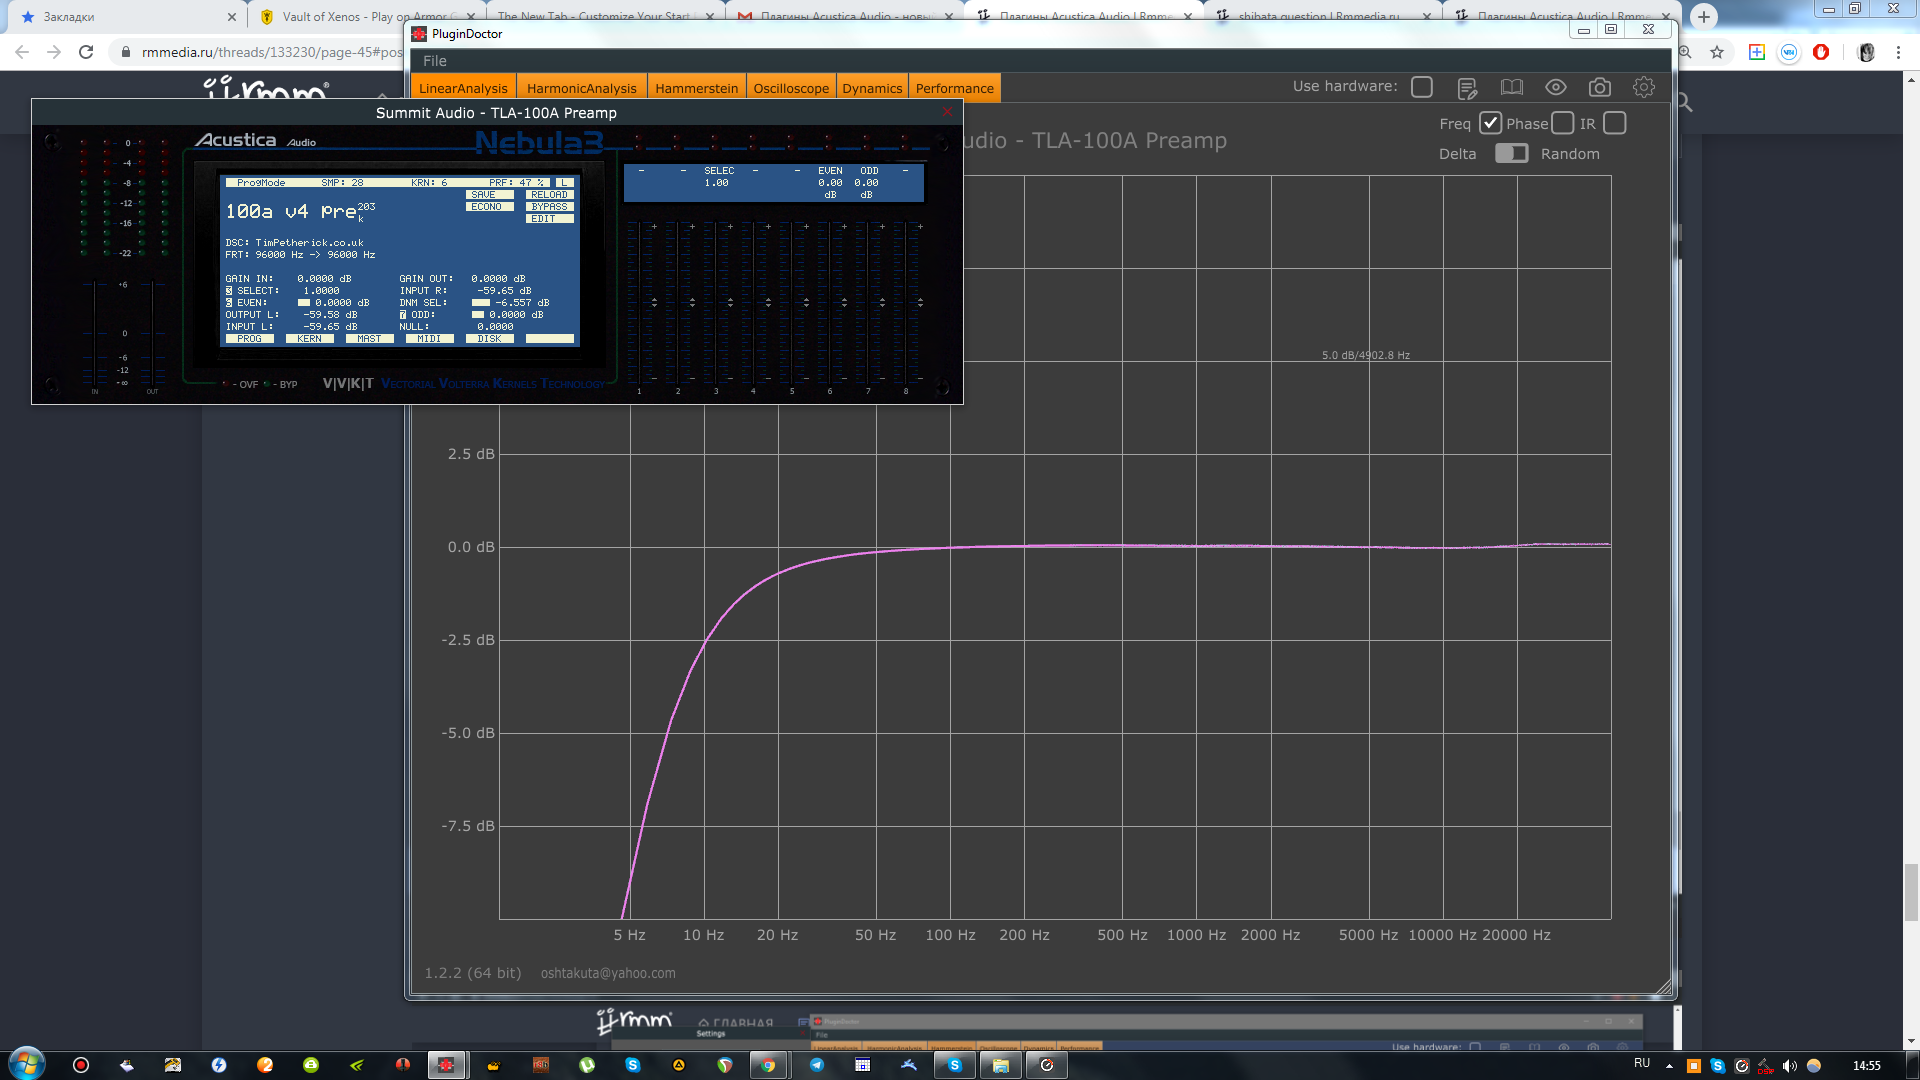Open PluginDoctor settings gear icon
Viewport: 1920px width, 1080px height.
pyautogui.click(x=1643, y=87)
